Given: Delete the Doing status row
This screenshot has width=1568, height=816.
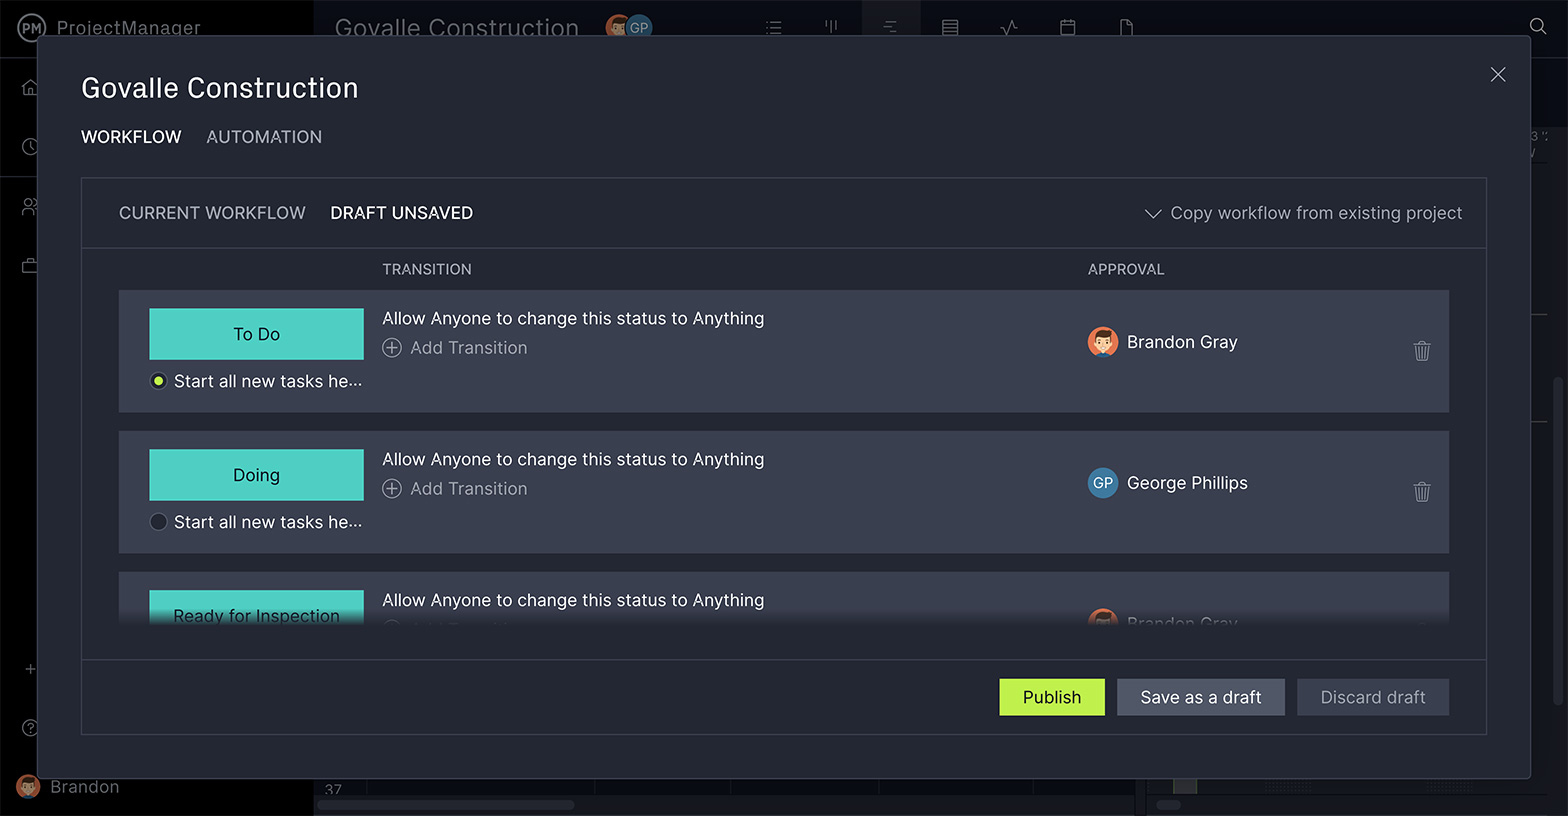Looking at the screenshot, I should 1421,492.
